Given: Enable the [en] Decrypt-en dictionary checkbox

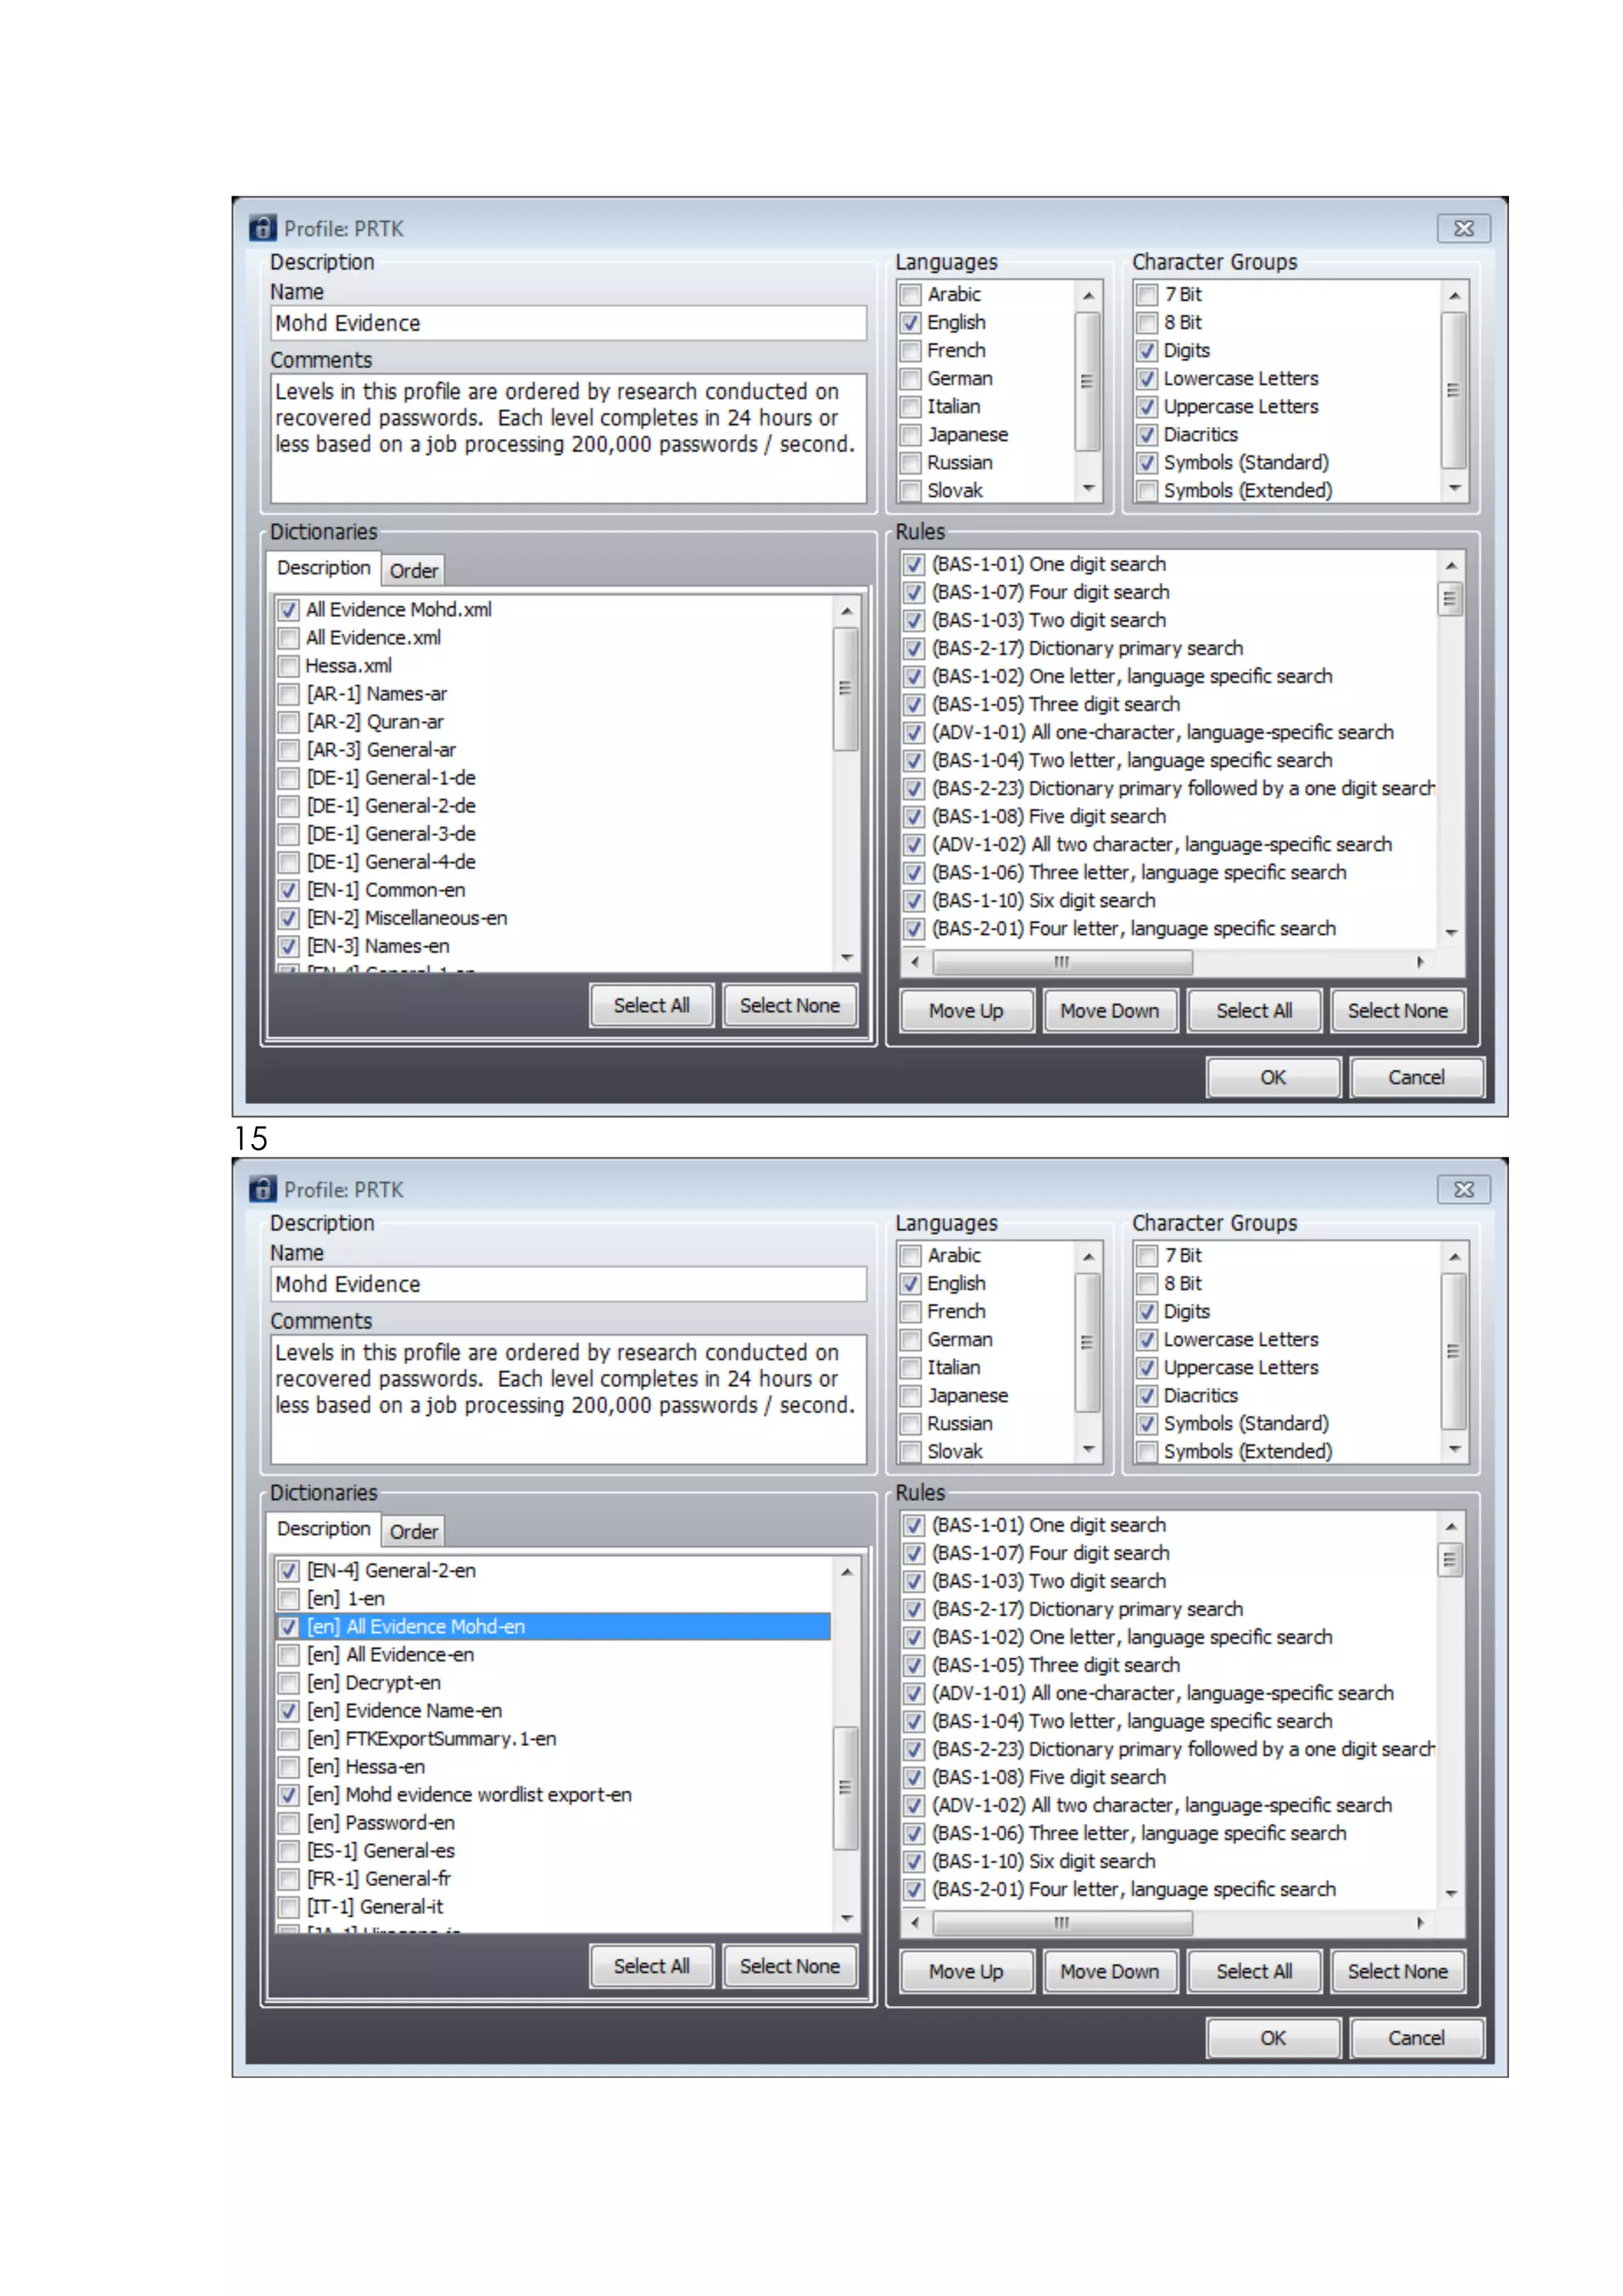Looking at the screenshot, I should tap(289, 1683).
